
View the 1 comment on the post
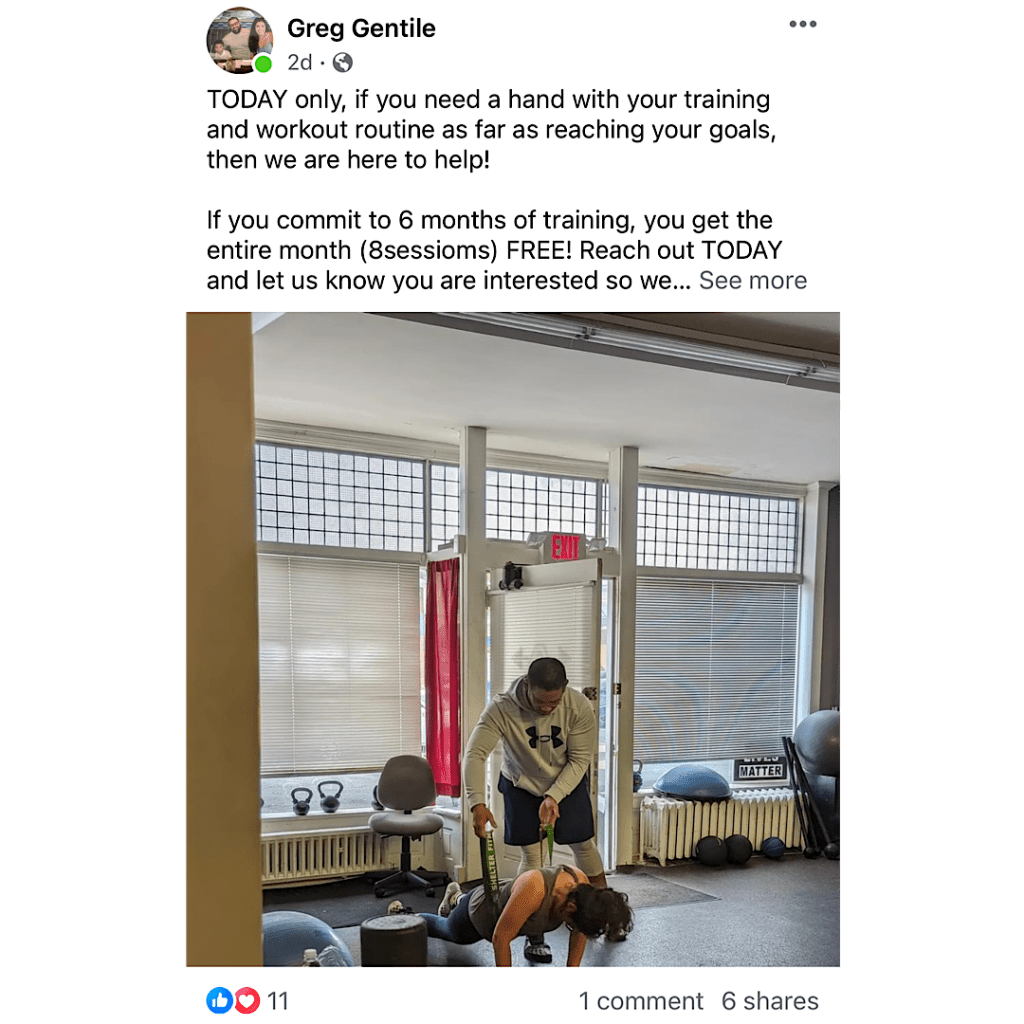[x=641, y=1001]
